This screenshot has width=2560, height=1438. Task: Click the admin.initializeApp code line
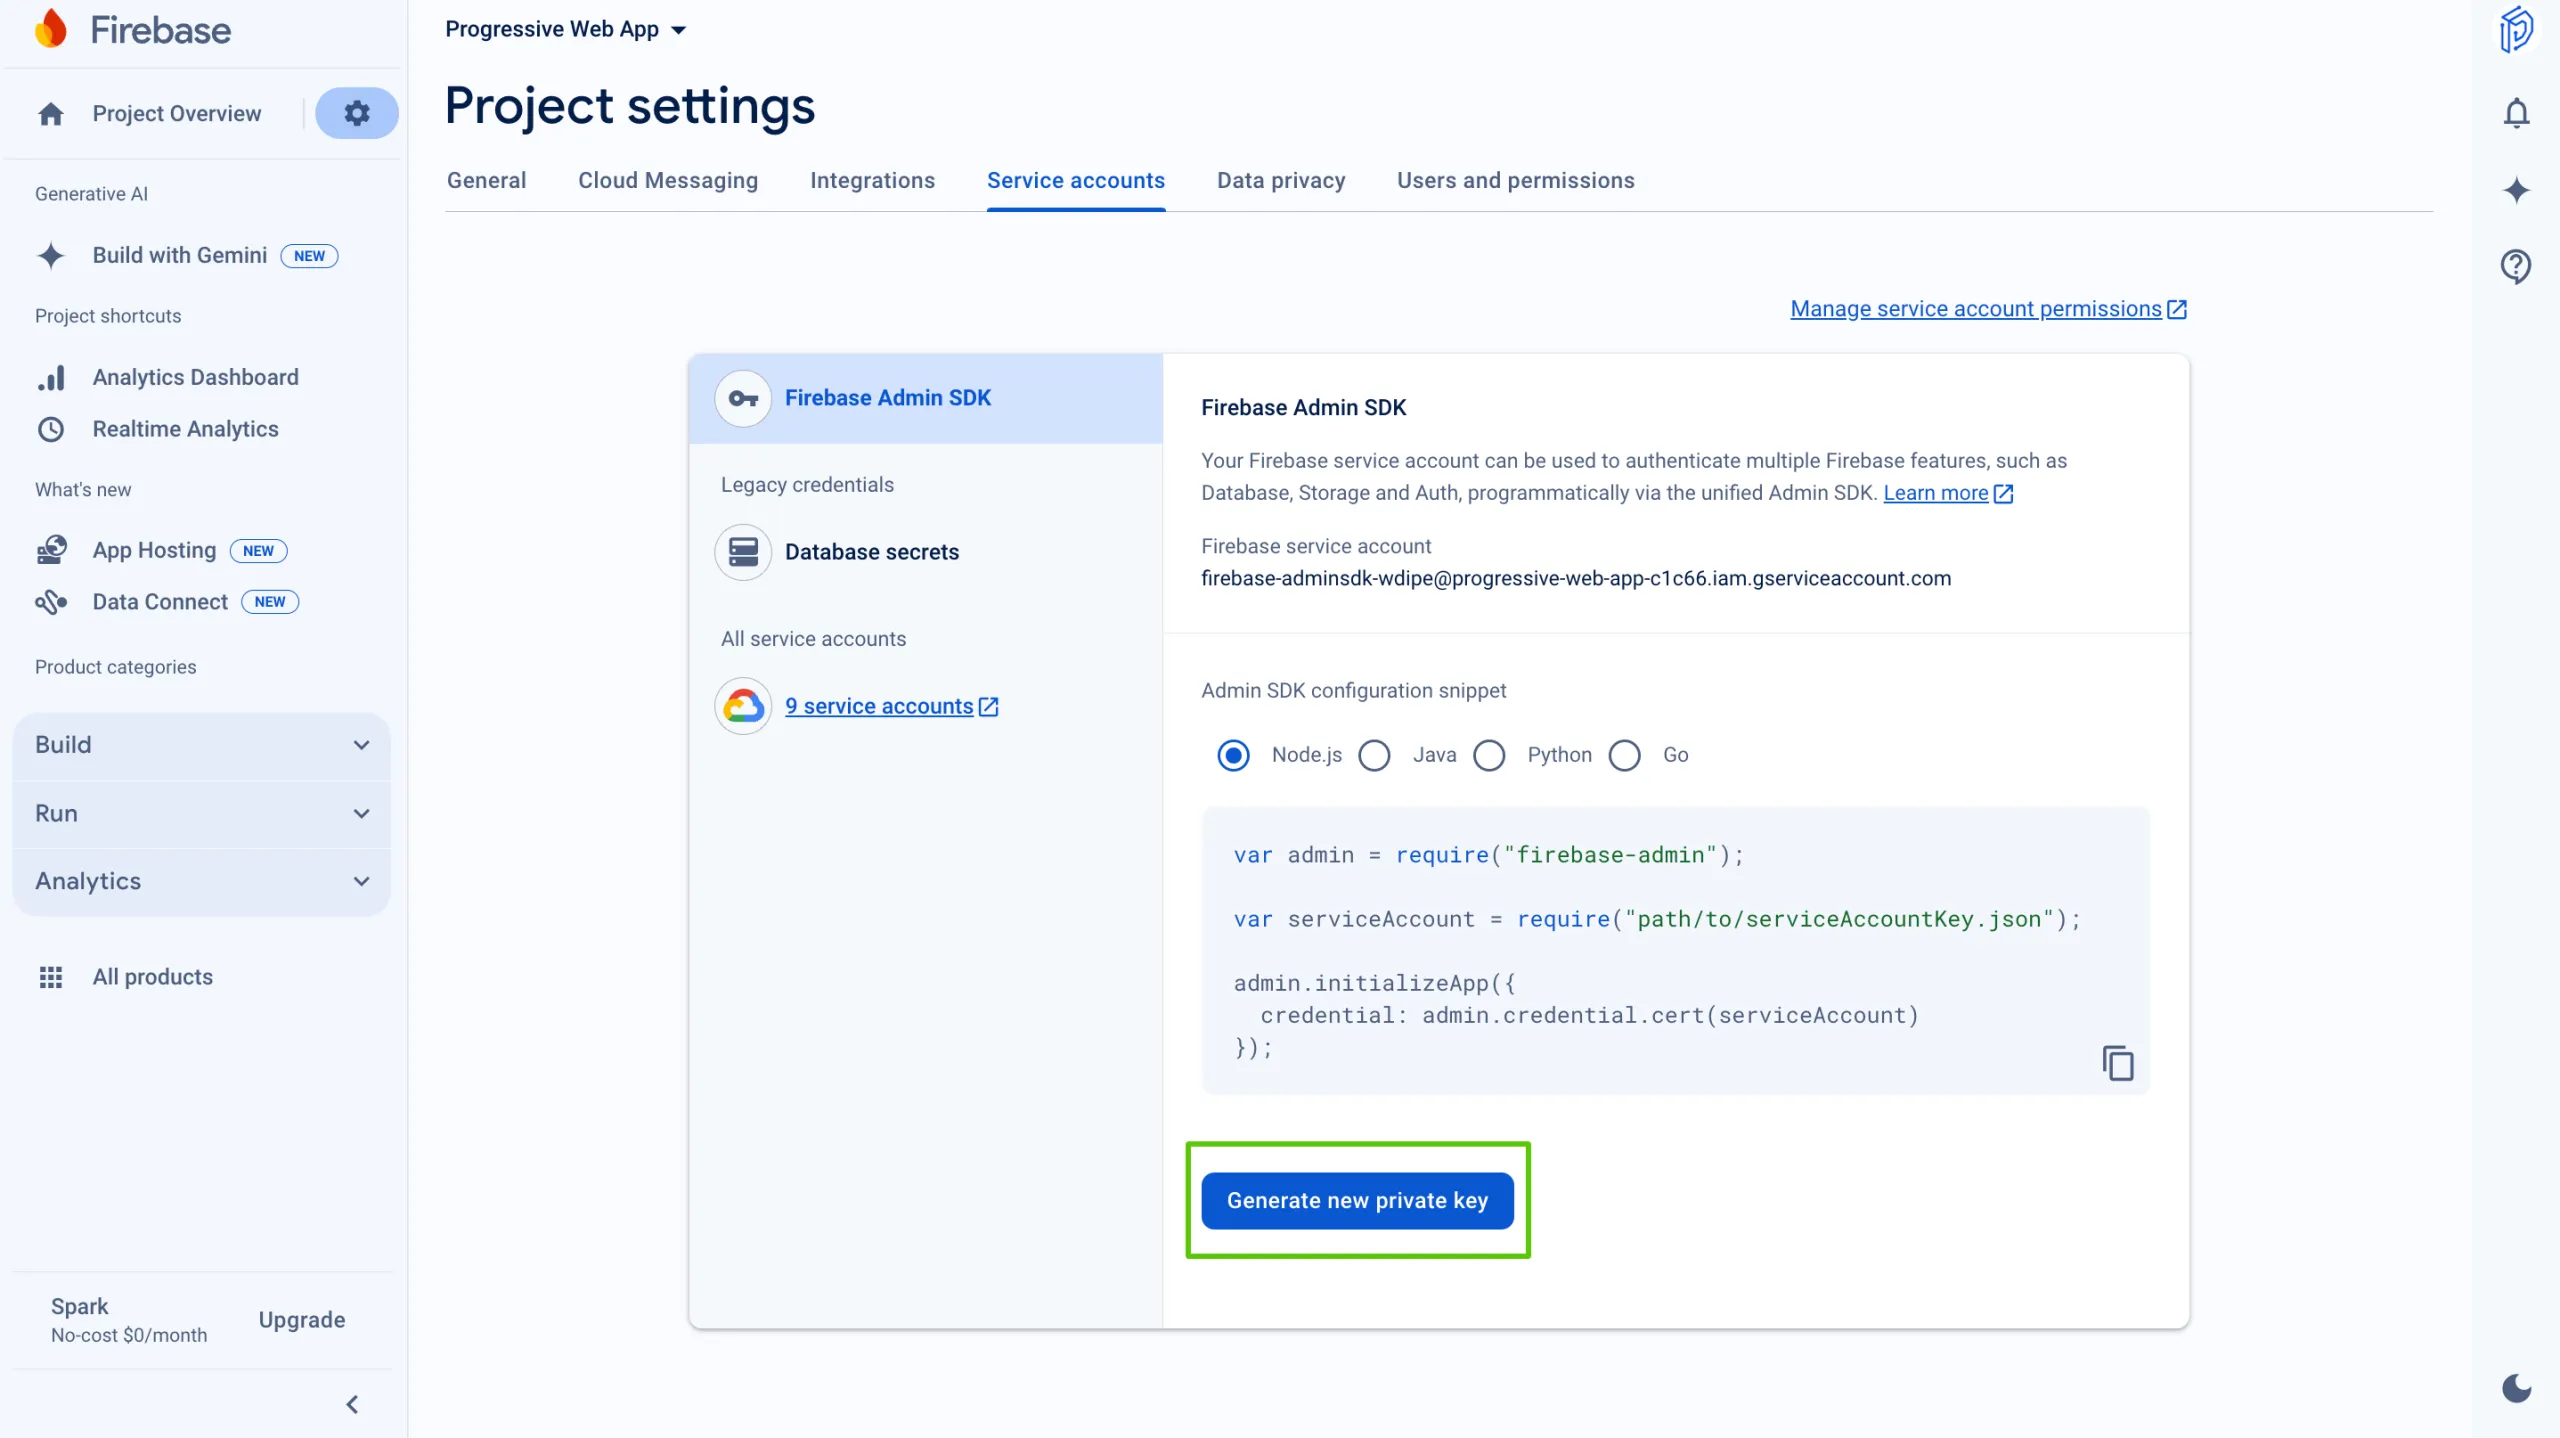(x=1374, y=983)
